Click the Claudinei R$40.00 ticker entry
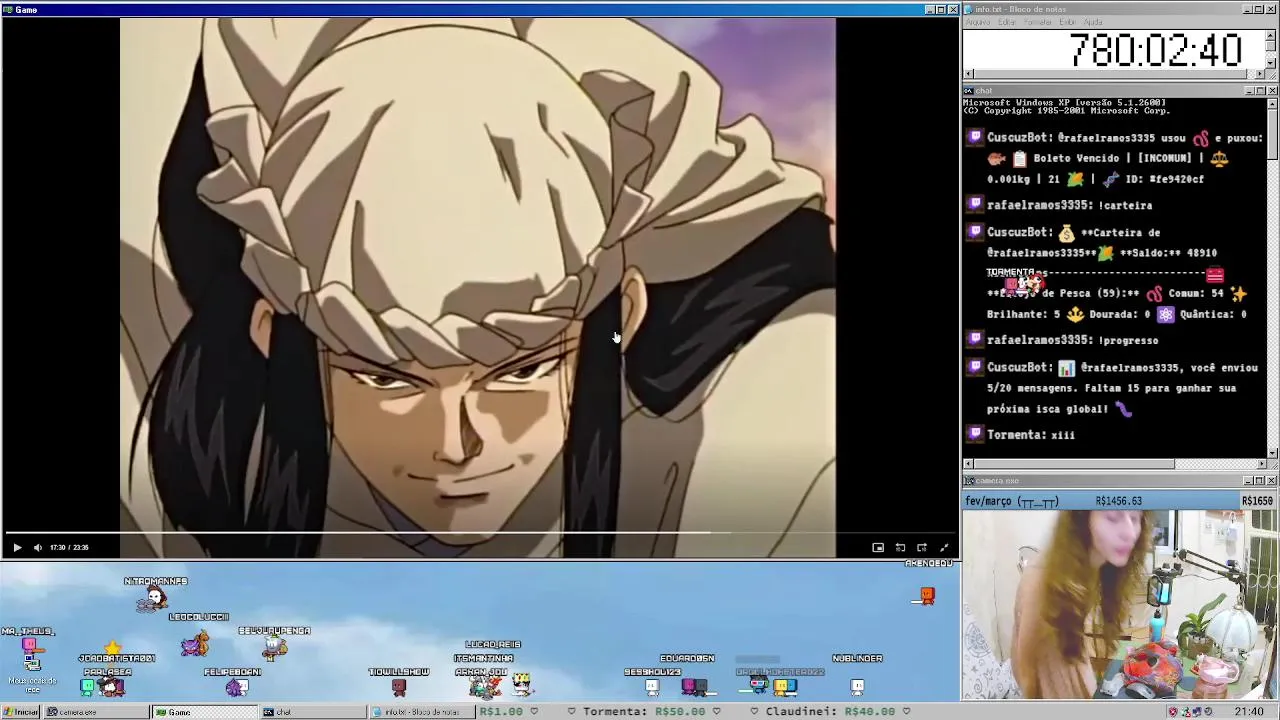The height and width of the screenshot is (720, 1280). click(x=830, y=712)
